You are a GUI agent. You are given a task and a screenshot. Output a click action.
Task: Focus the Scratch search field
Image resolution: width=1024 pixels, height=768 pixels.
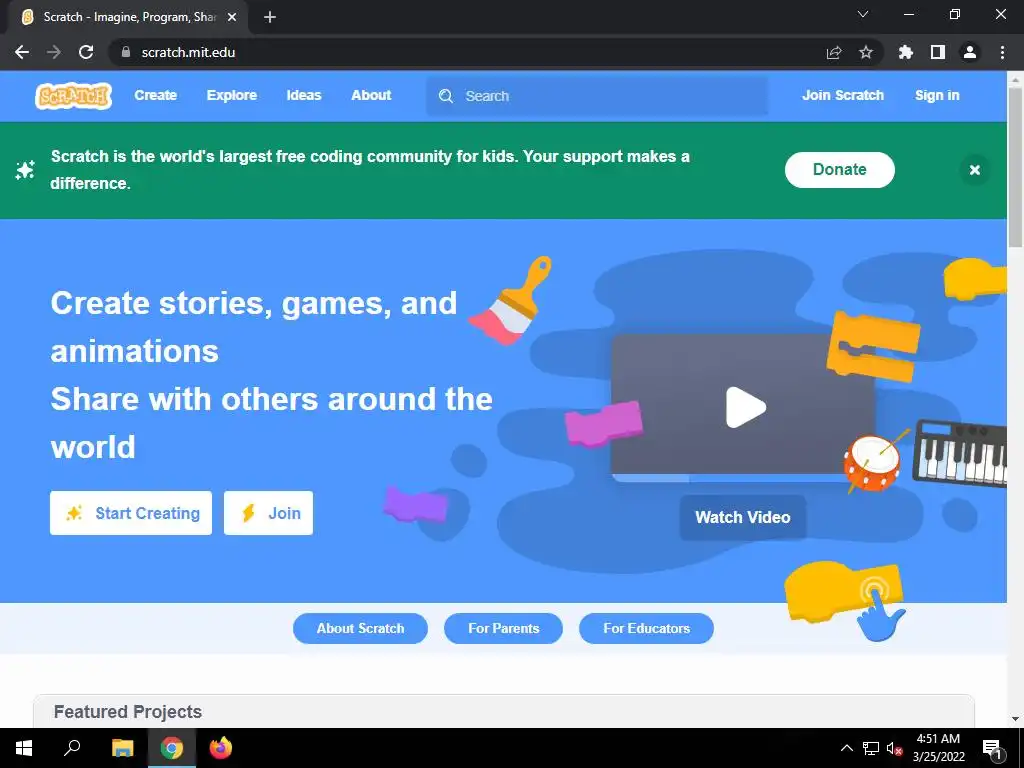point(597,96)
